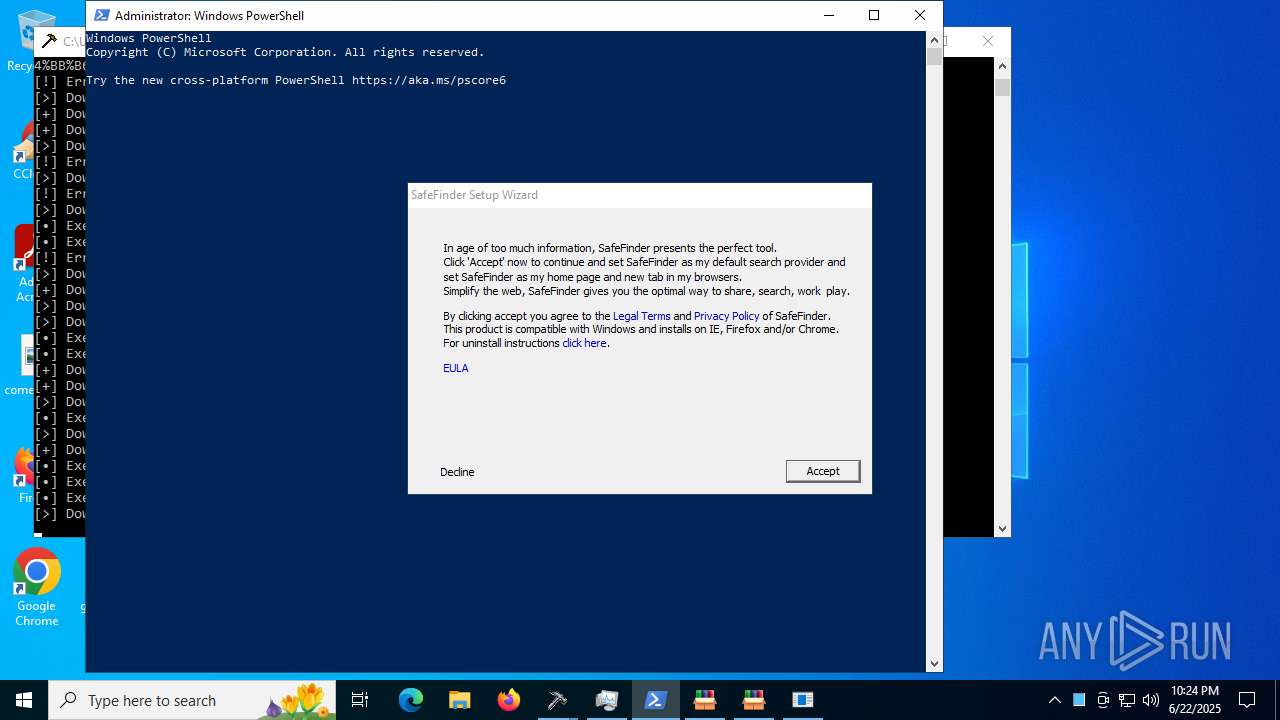The height and width of the screenshot is (720, 1280).
Task: Open File Explorer from taskbar
Action: (x=460, y=700)
